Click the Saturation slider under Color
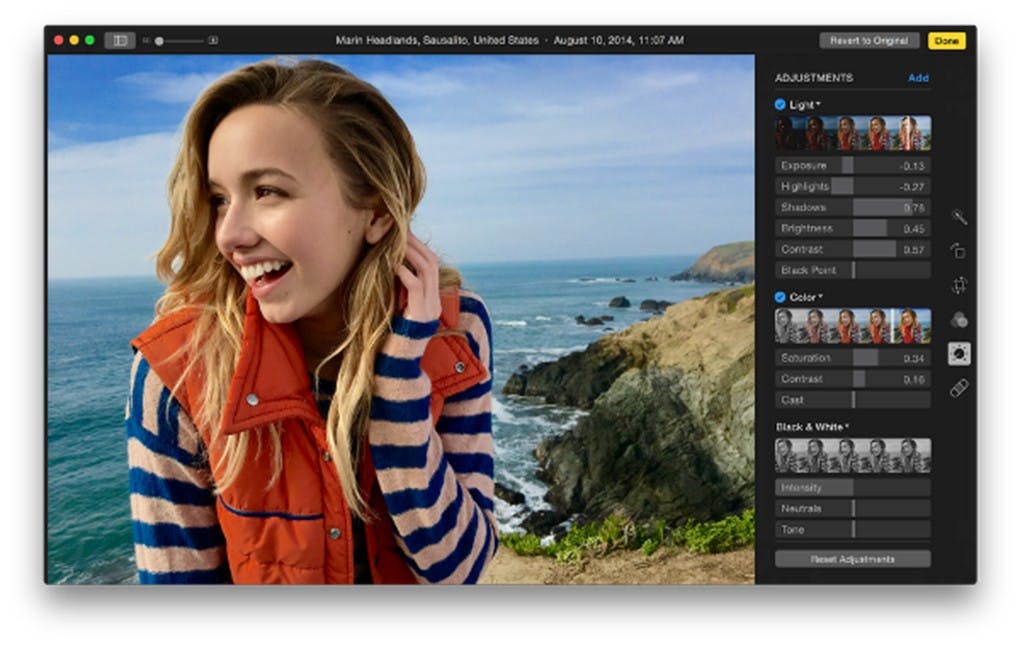 tap(852, 358)
